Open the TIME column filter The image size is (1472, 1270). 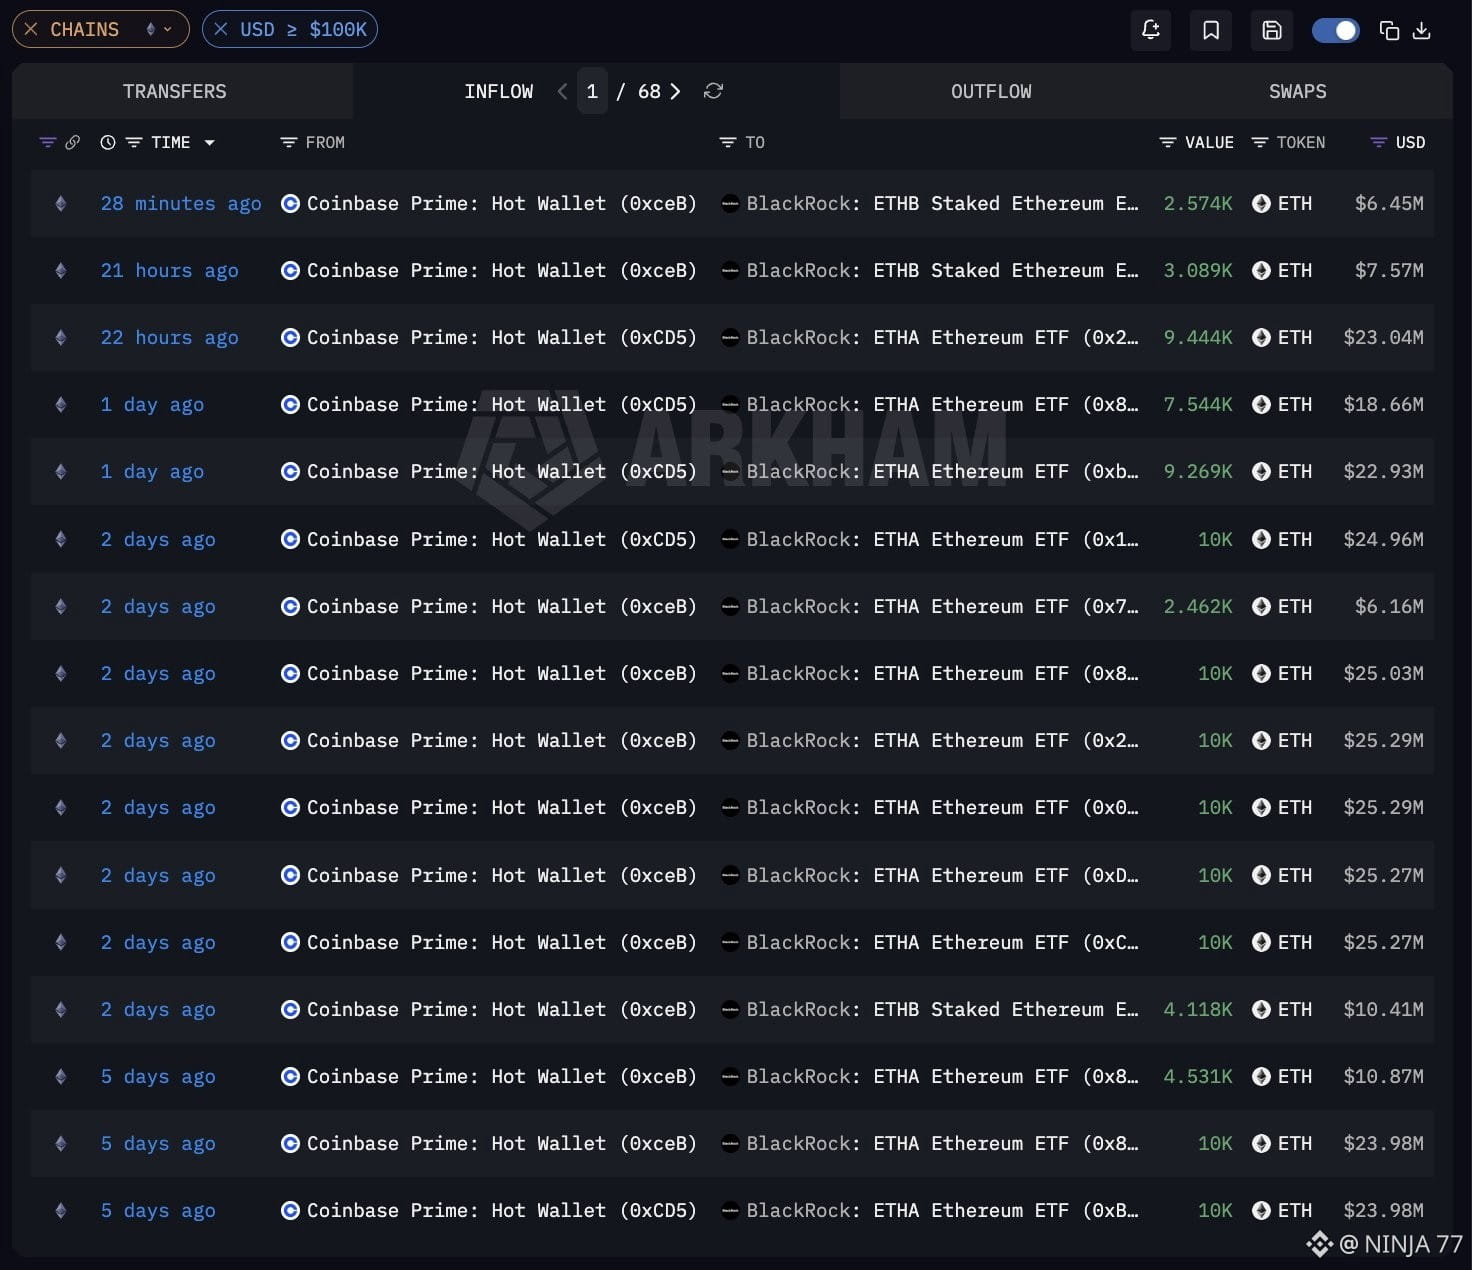pos(134,142)
